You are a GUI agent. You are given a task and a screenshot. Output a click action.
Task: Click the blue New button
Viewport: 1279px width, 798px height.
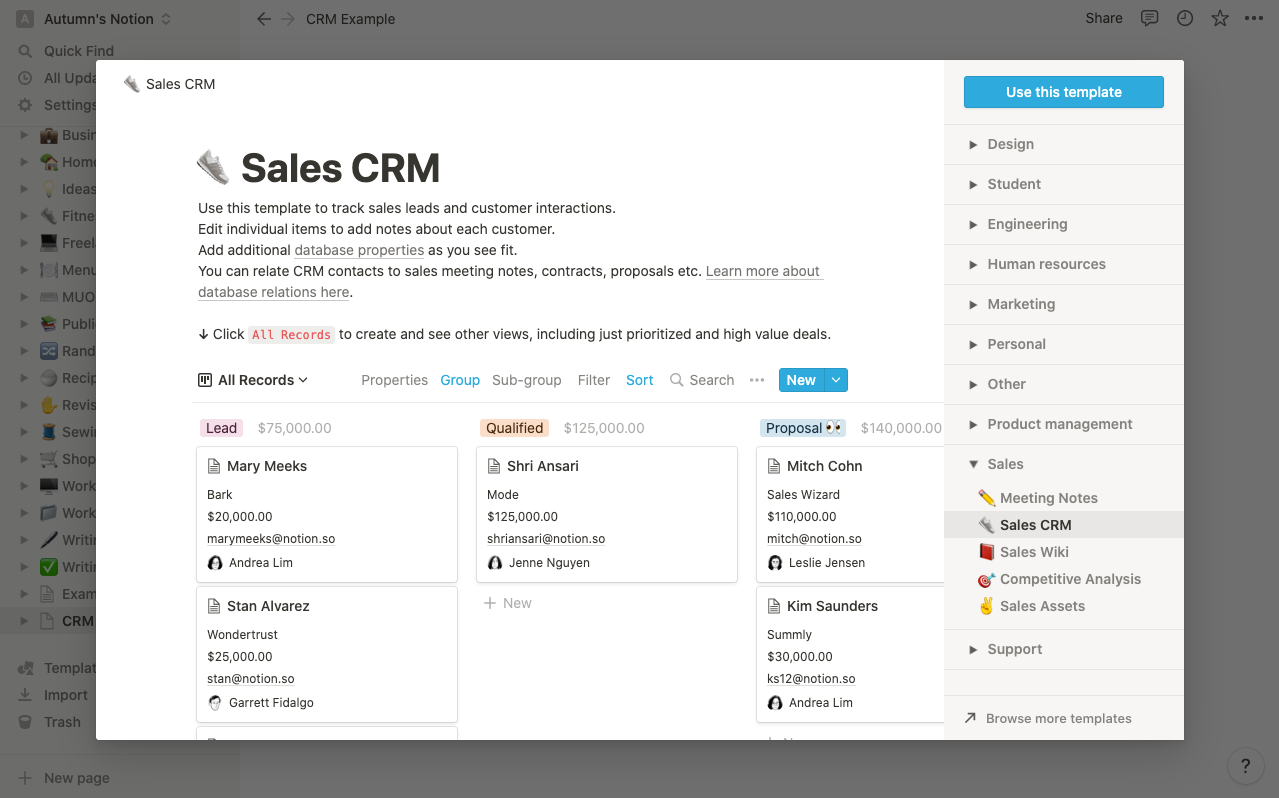802,380
